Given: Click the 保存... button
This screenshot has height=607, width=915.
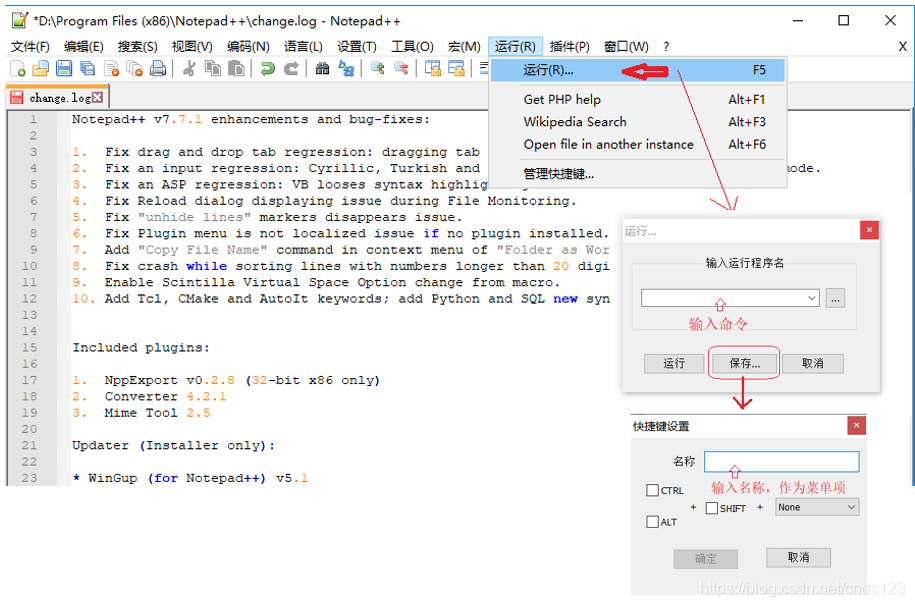Looking at the screenshot, I should pyautogui.click(x=745, y=364).
